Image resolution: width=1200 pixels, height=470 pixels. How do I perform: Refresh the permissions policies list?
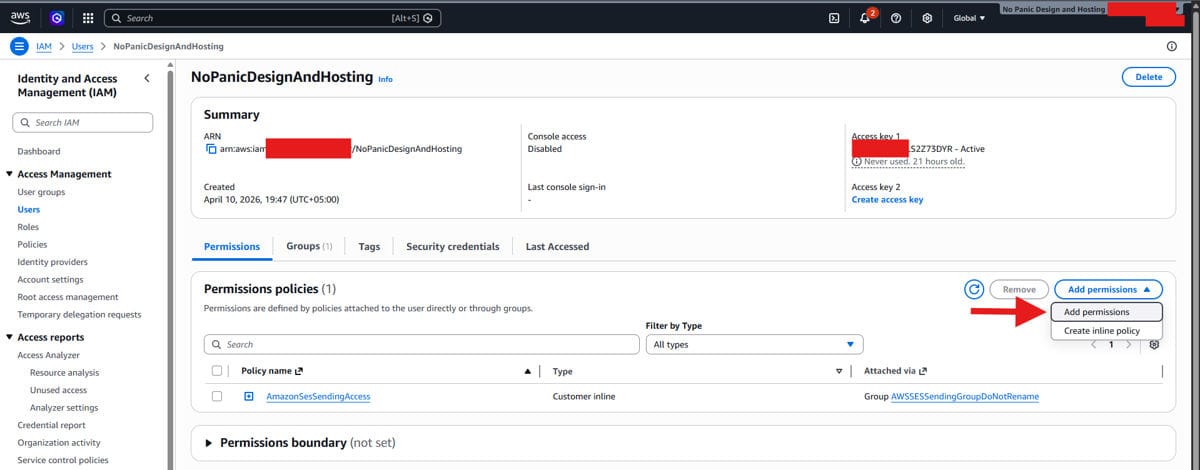pos(974,289)
